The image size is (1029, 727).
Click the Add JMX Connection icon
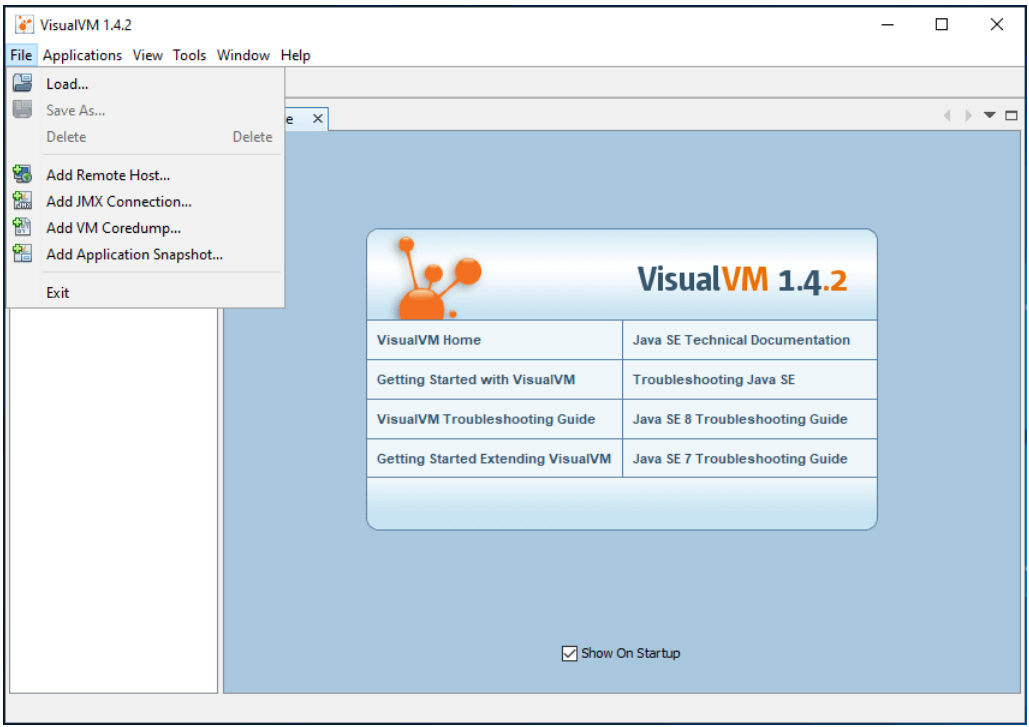(x=22, y=201)
